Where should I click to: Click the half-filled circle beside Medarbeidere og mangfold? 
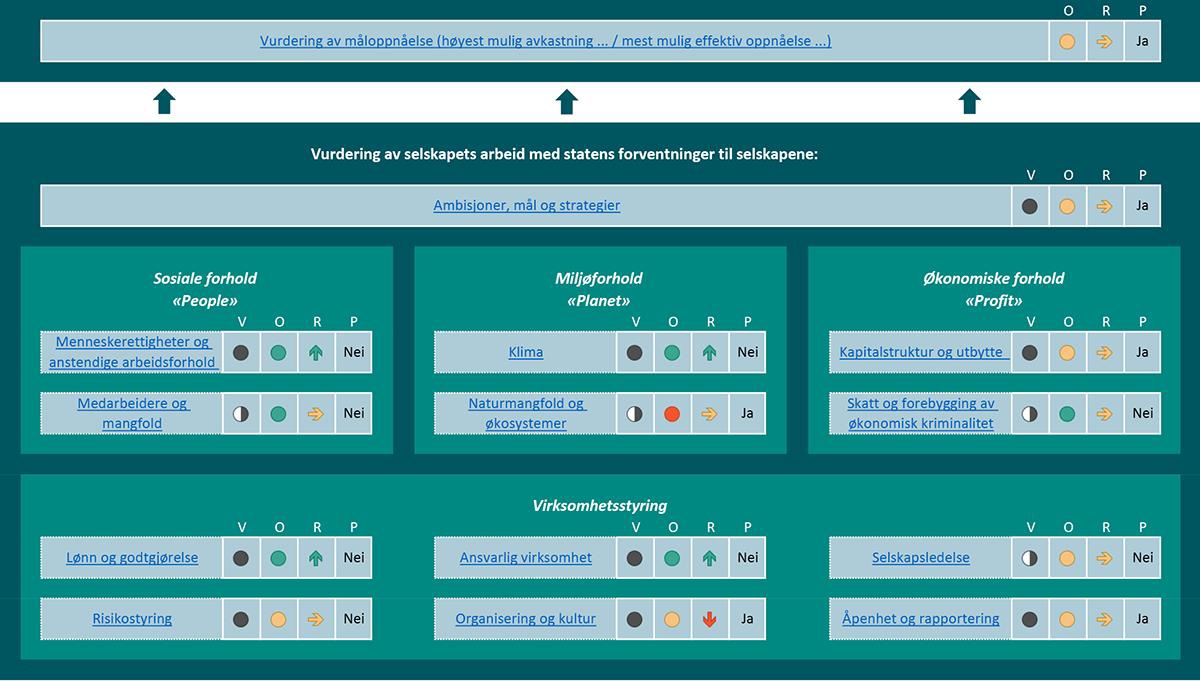point(241,413)
